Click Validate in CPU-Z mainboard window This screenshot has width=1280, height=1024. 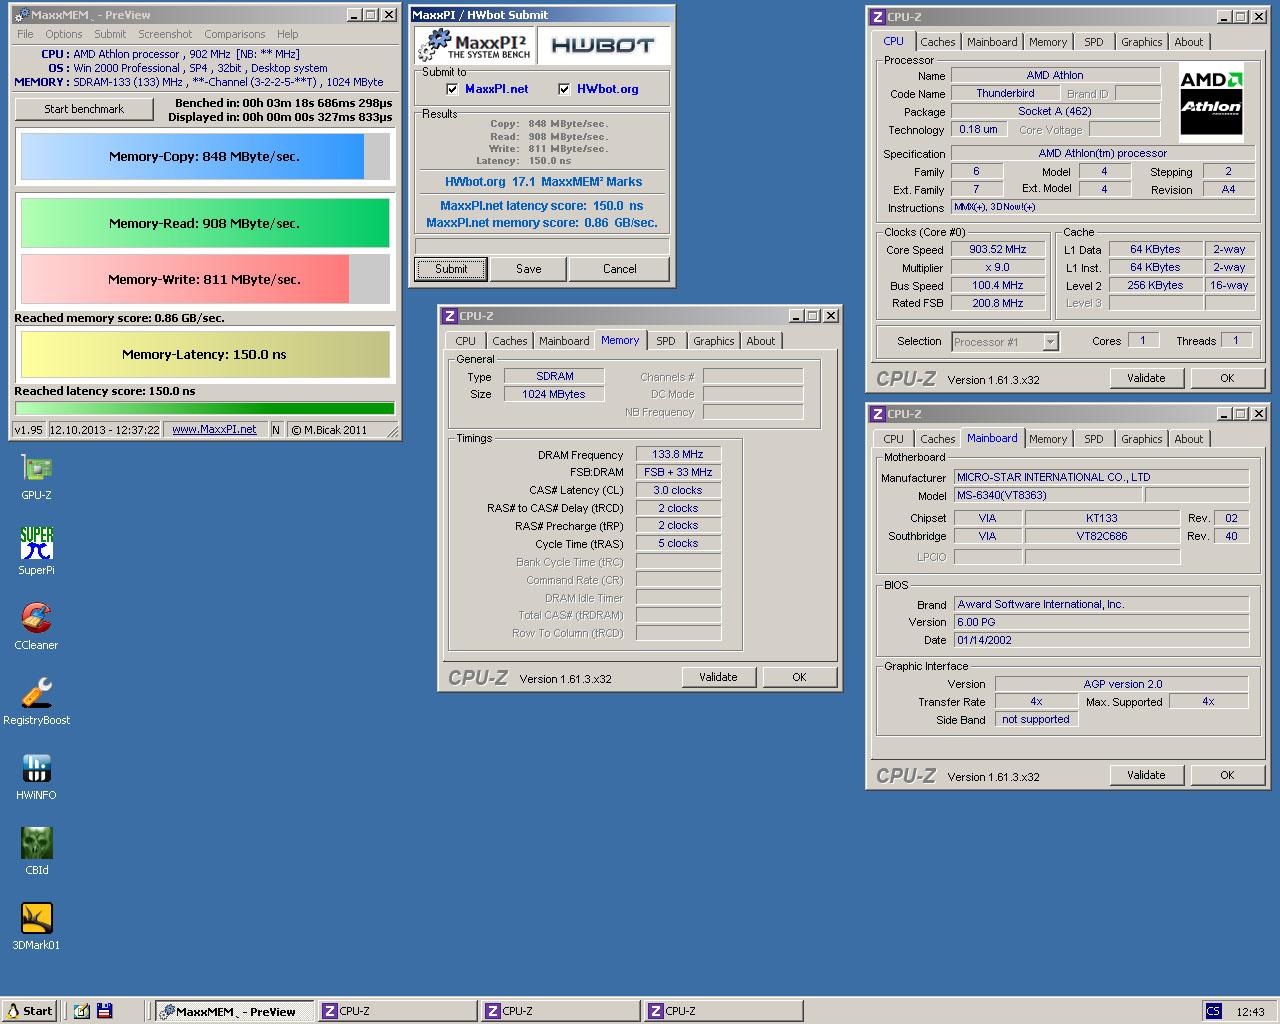[x=1146, y=775]
